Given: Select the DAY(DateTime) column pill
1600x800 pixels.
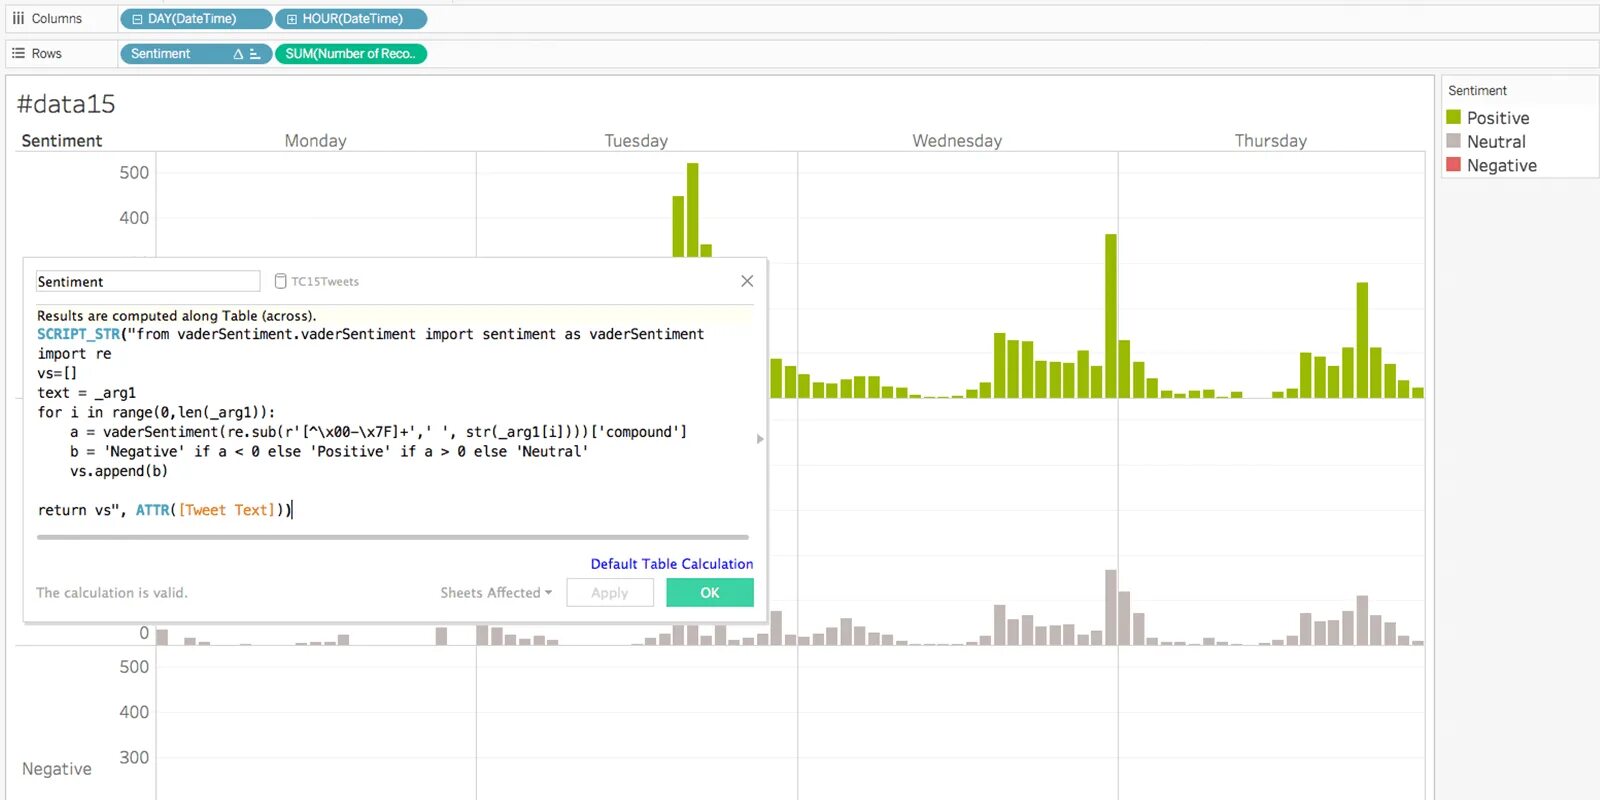Looking at the screenshot, I should pos(196,19).
